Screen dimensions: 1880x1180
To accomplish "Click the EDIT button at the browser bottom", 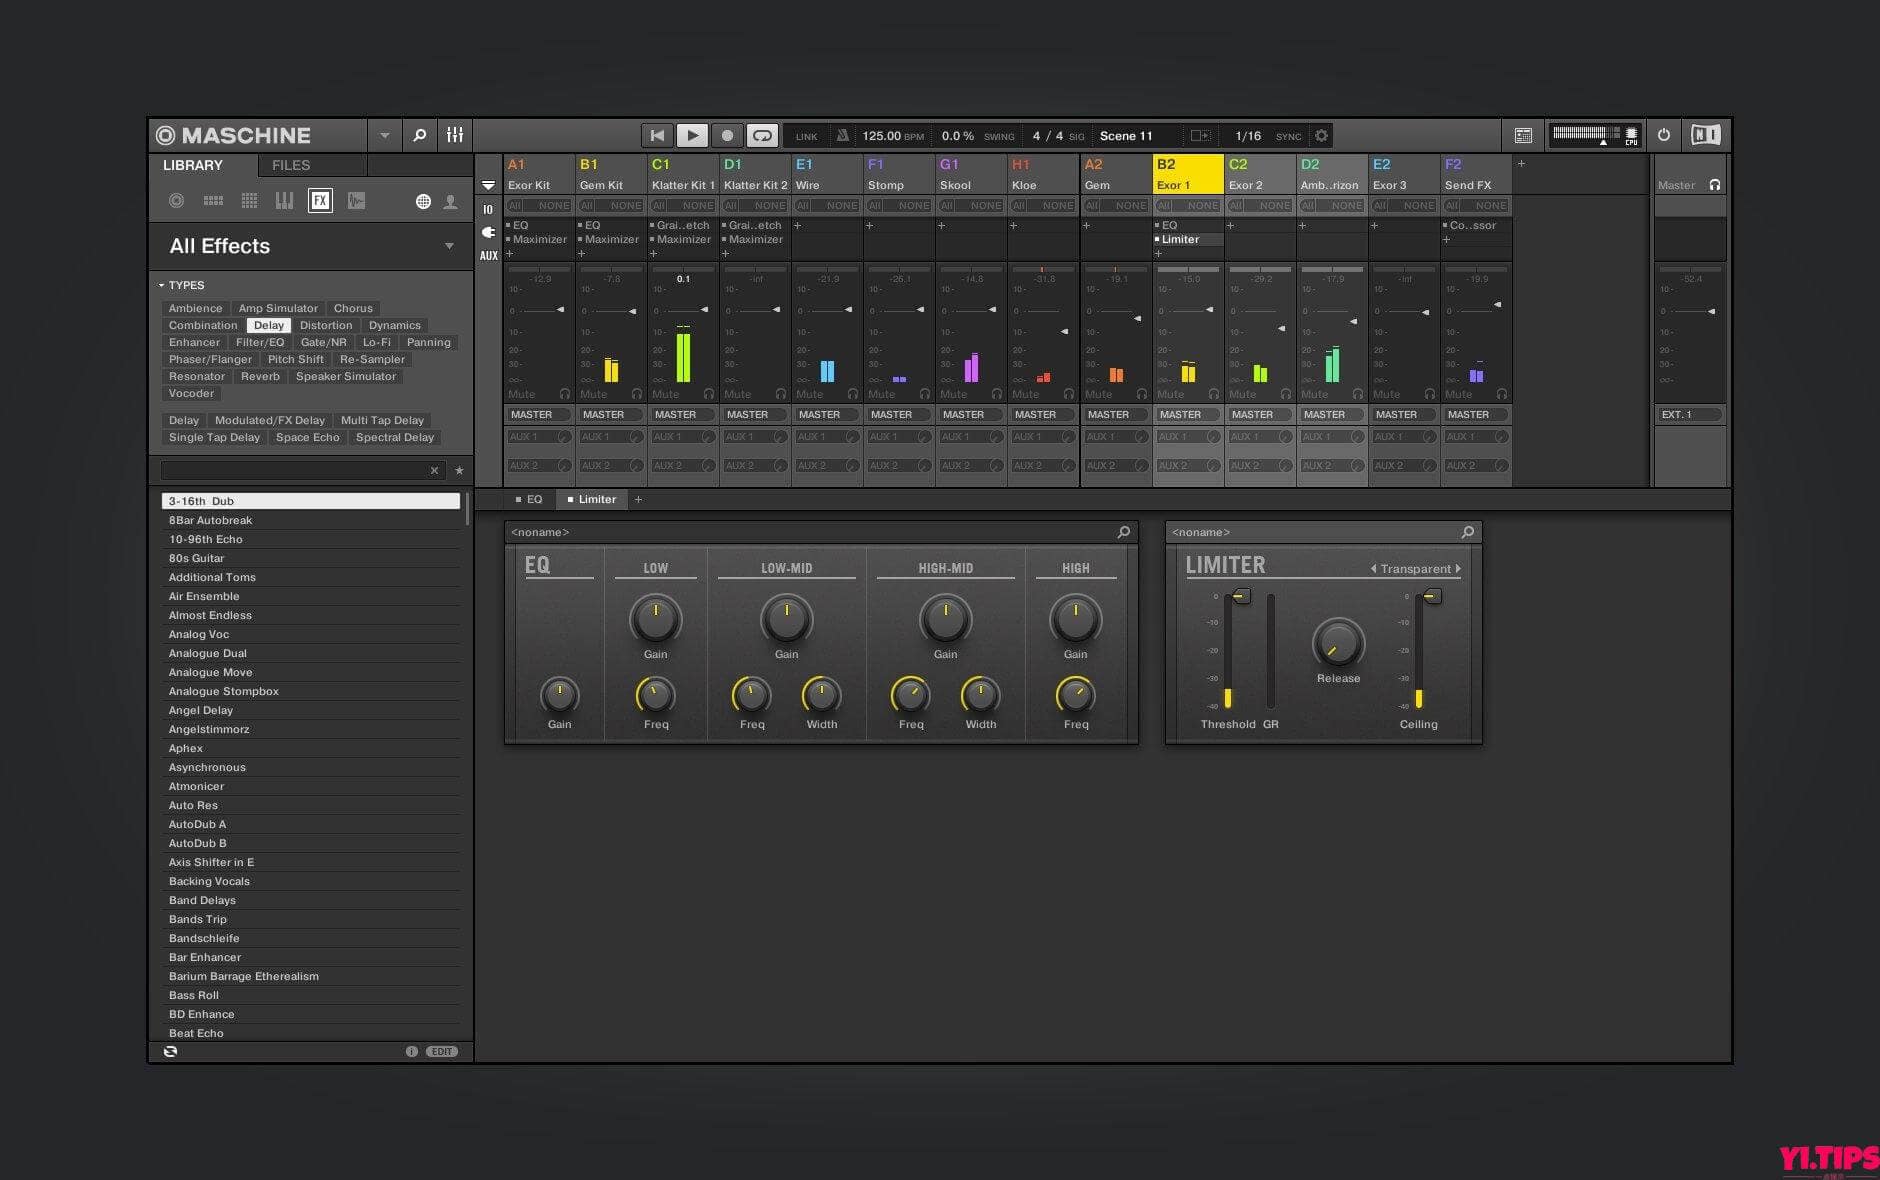I will pos(441,1051).
